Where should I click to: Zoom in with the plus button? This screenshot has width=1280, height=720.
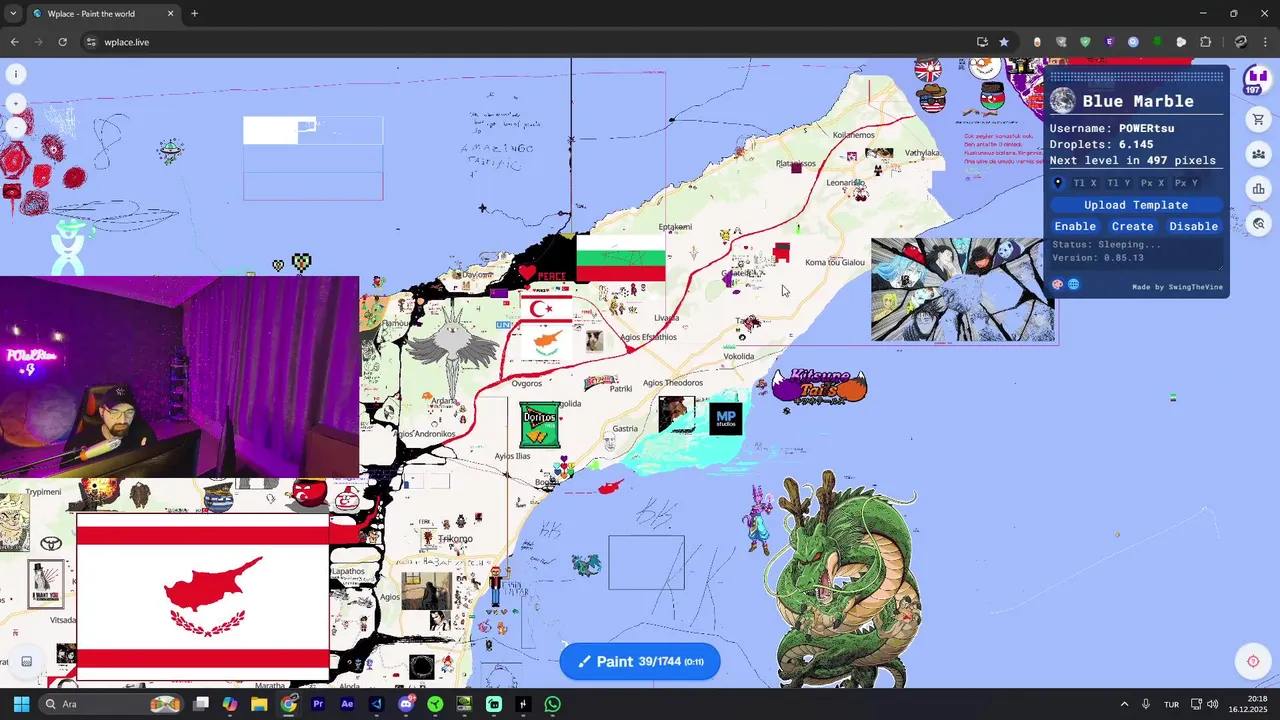16,104
